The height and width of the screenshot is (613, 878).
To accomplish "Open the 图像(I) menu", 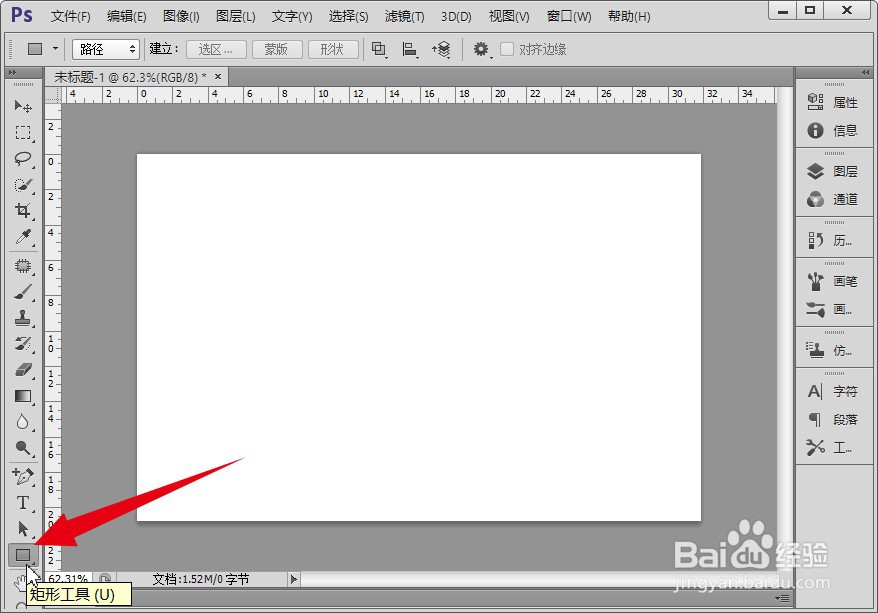I will (x=181, y=16).
